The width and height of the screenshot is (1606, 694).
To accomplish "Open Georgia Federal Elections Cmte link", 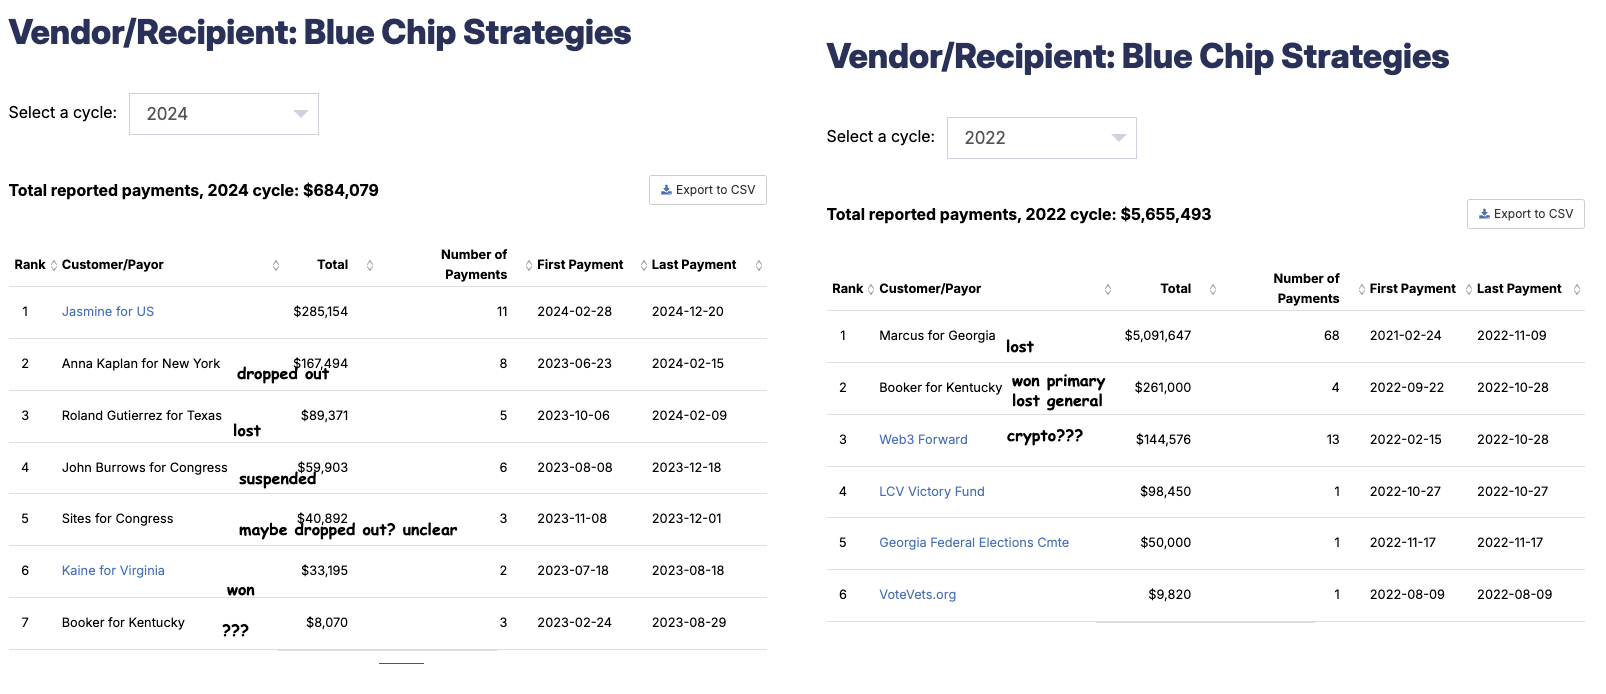I will coord(973,543).
